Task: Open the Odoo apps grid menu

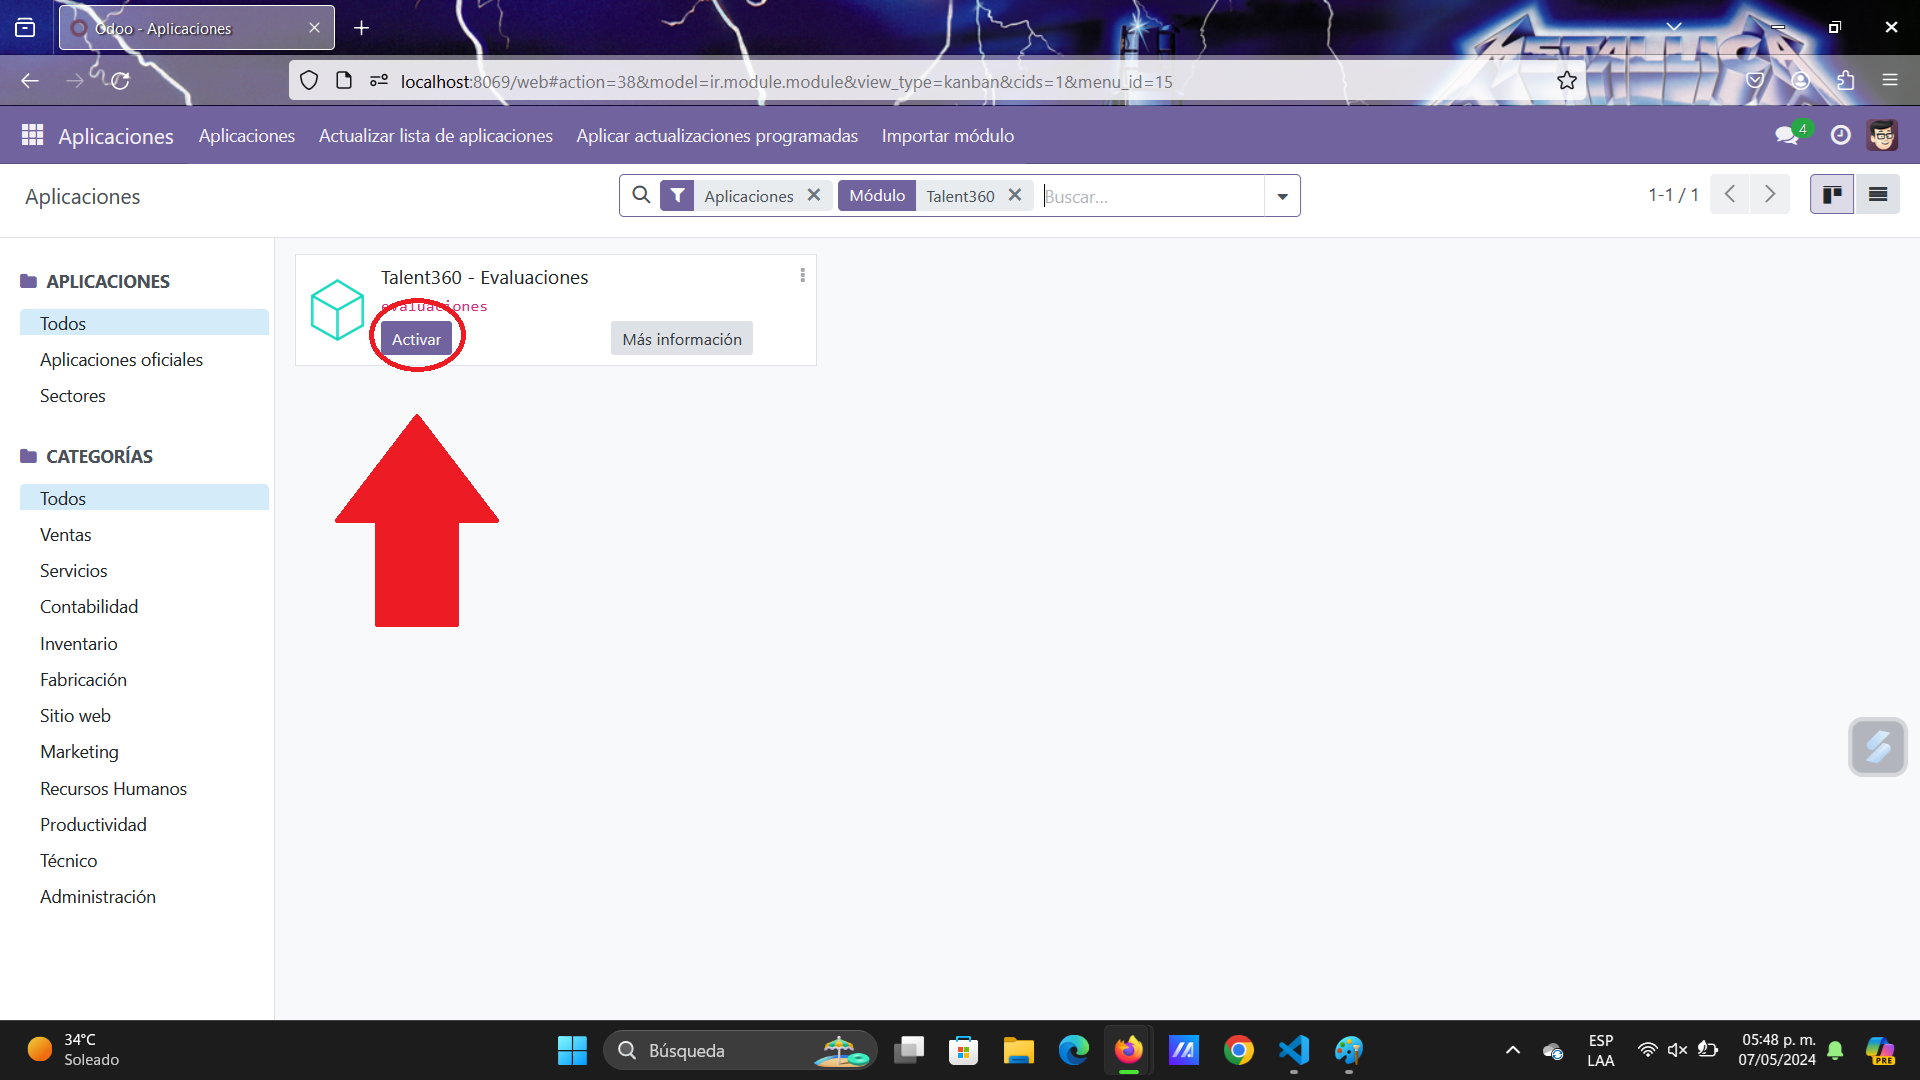Action: click(x=32, y=135)
